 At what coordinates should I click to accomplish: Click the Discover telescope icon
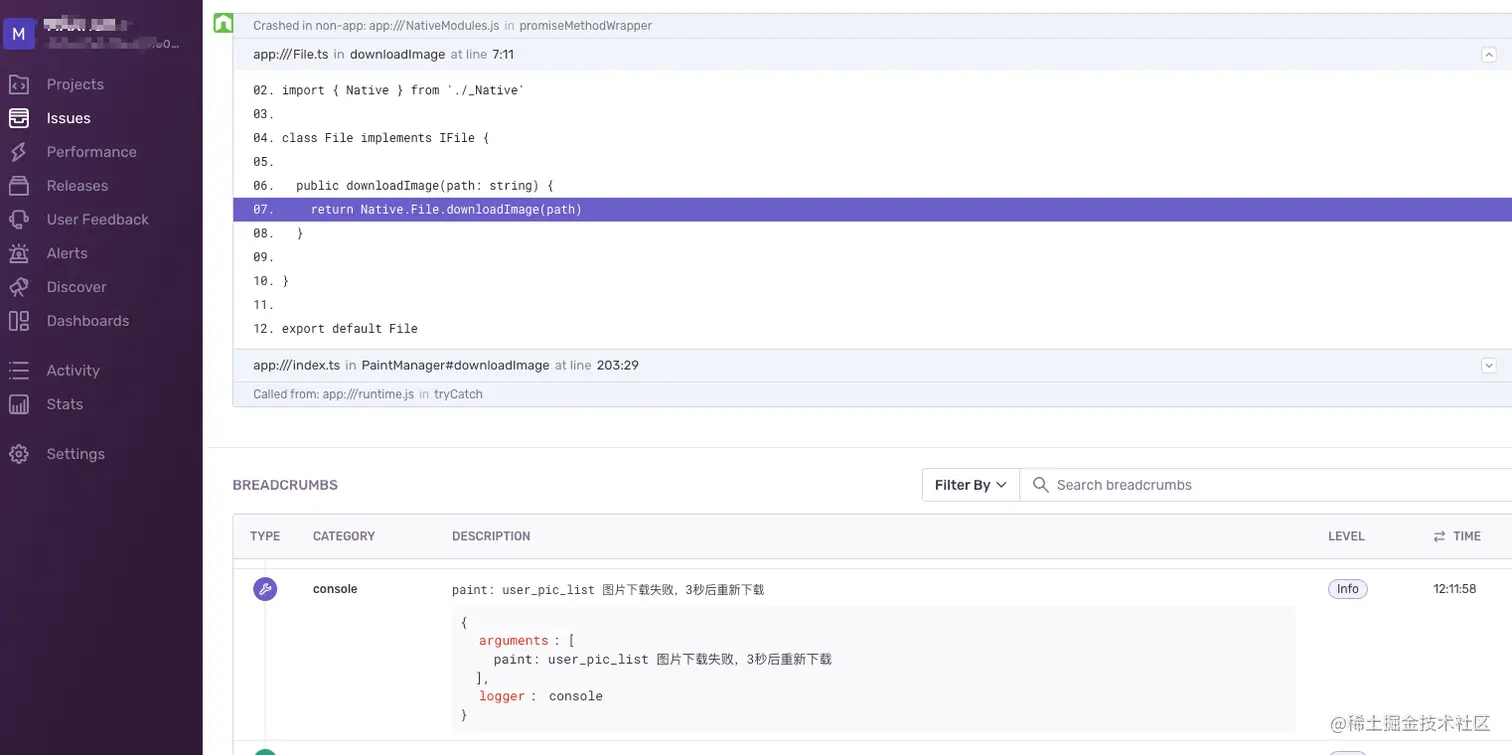point(19,287)
